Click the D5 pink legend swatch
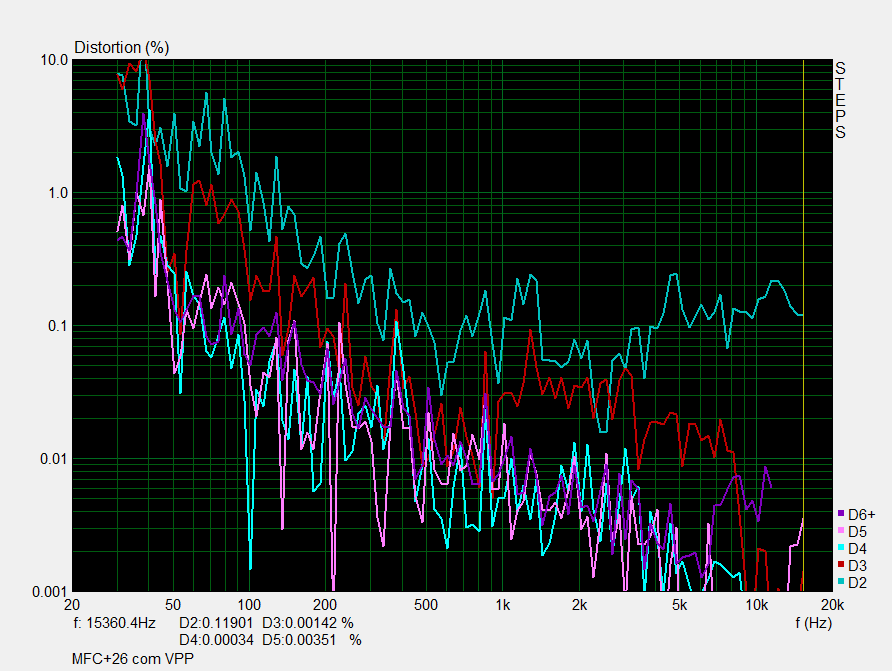892x671 pixels. click(x=841, y=531)
